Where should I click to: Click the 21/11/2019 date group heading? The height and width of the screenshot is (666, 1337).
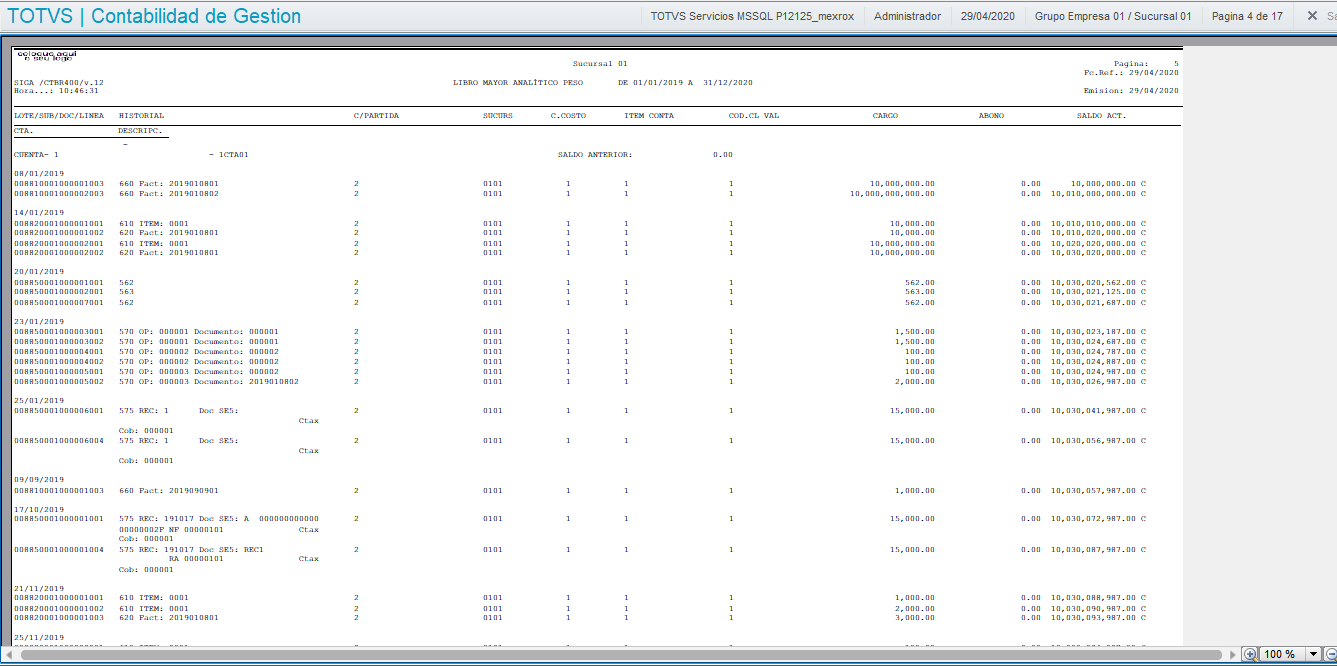click(x=39, y=588)
